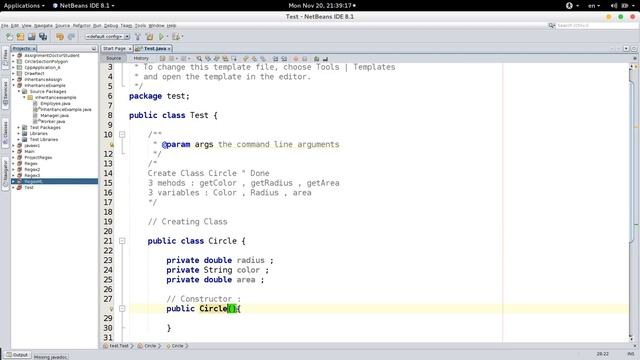
Task: Click the Output button in status bar
Action: tap(17, 355)
